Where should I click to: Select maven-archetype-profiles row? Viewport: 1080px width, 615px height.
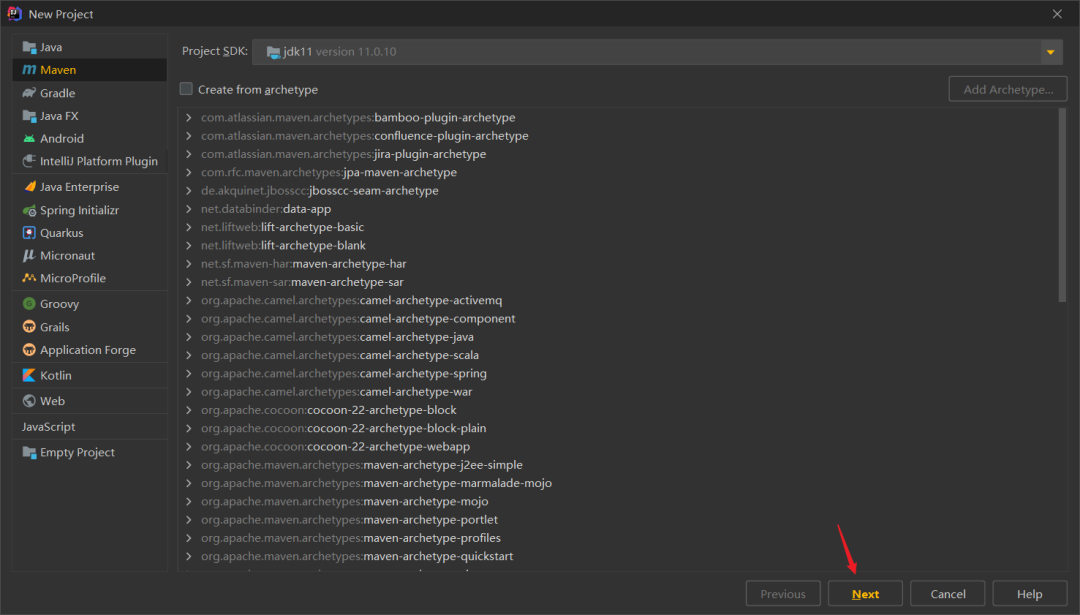pyautogui.click(x=619, y=538)
